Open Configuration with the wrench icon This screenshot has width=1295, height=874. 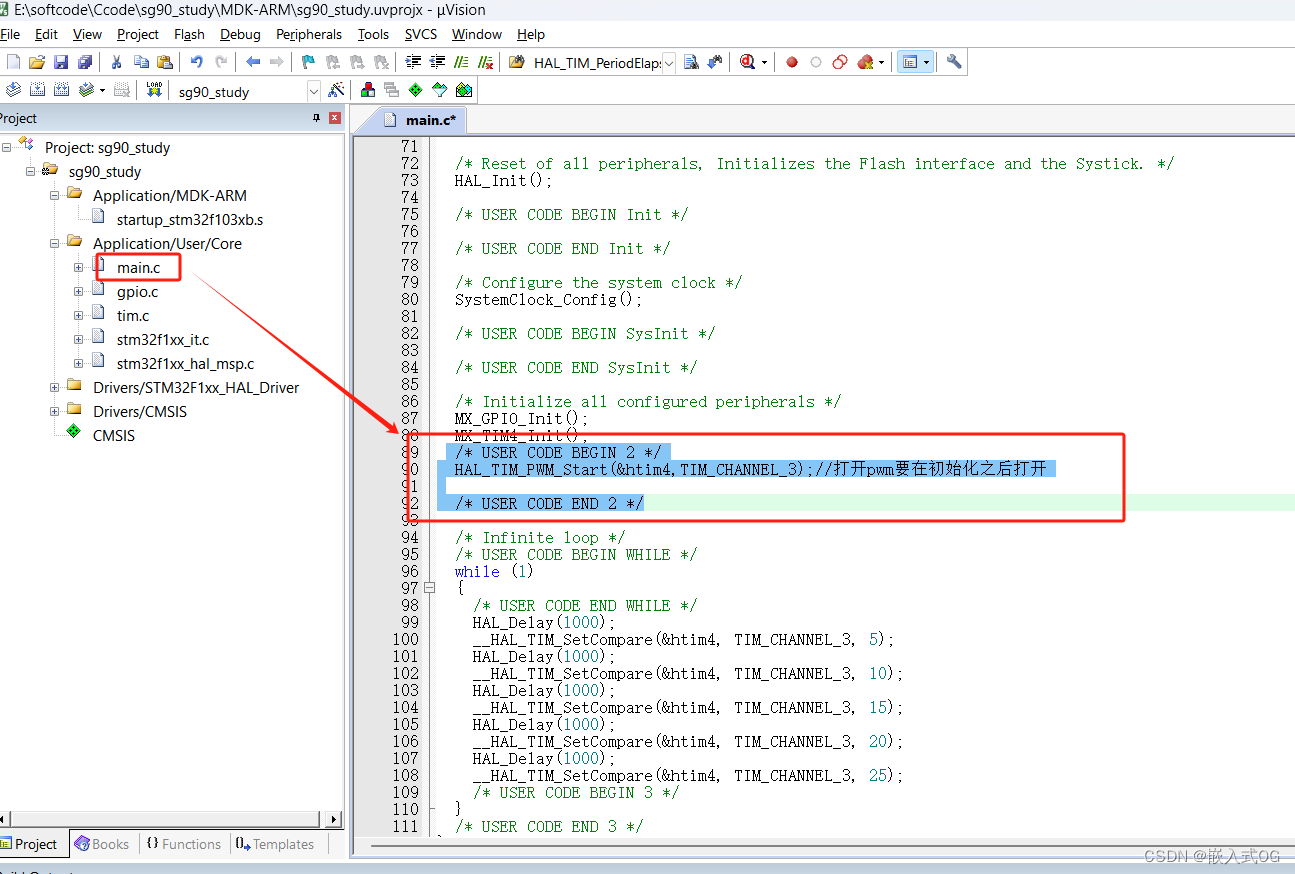[954, 62]
